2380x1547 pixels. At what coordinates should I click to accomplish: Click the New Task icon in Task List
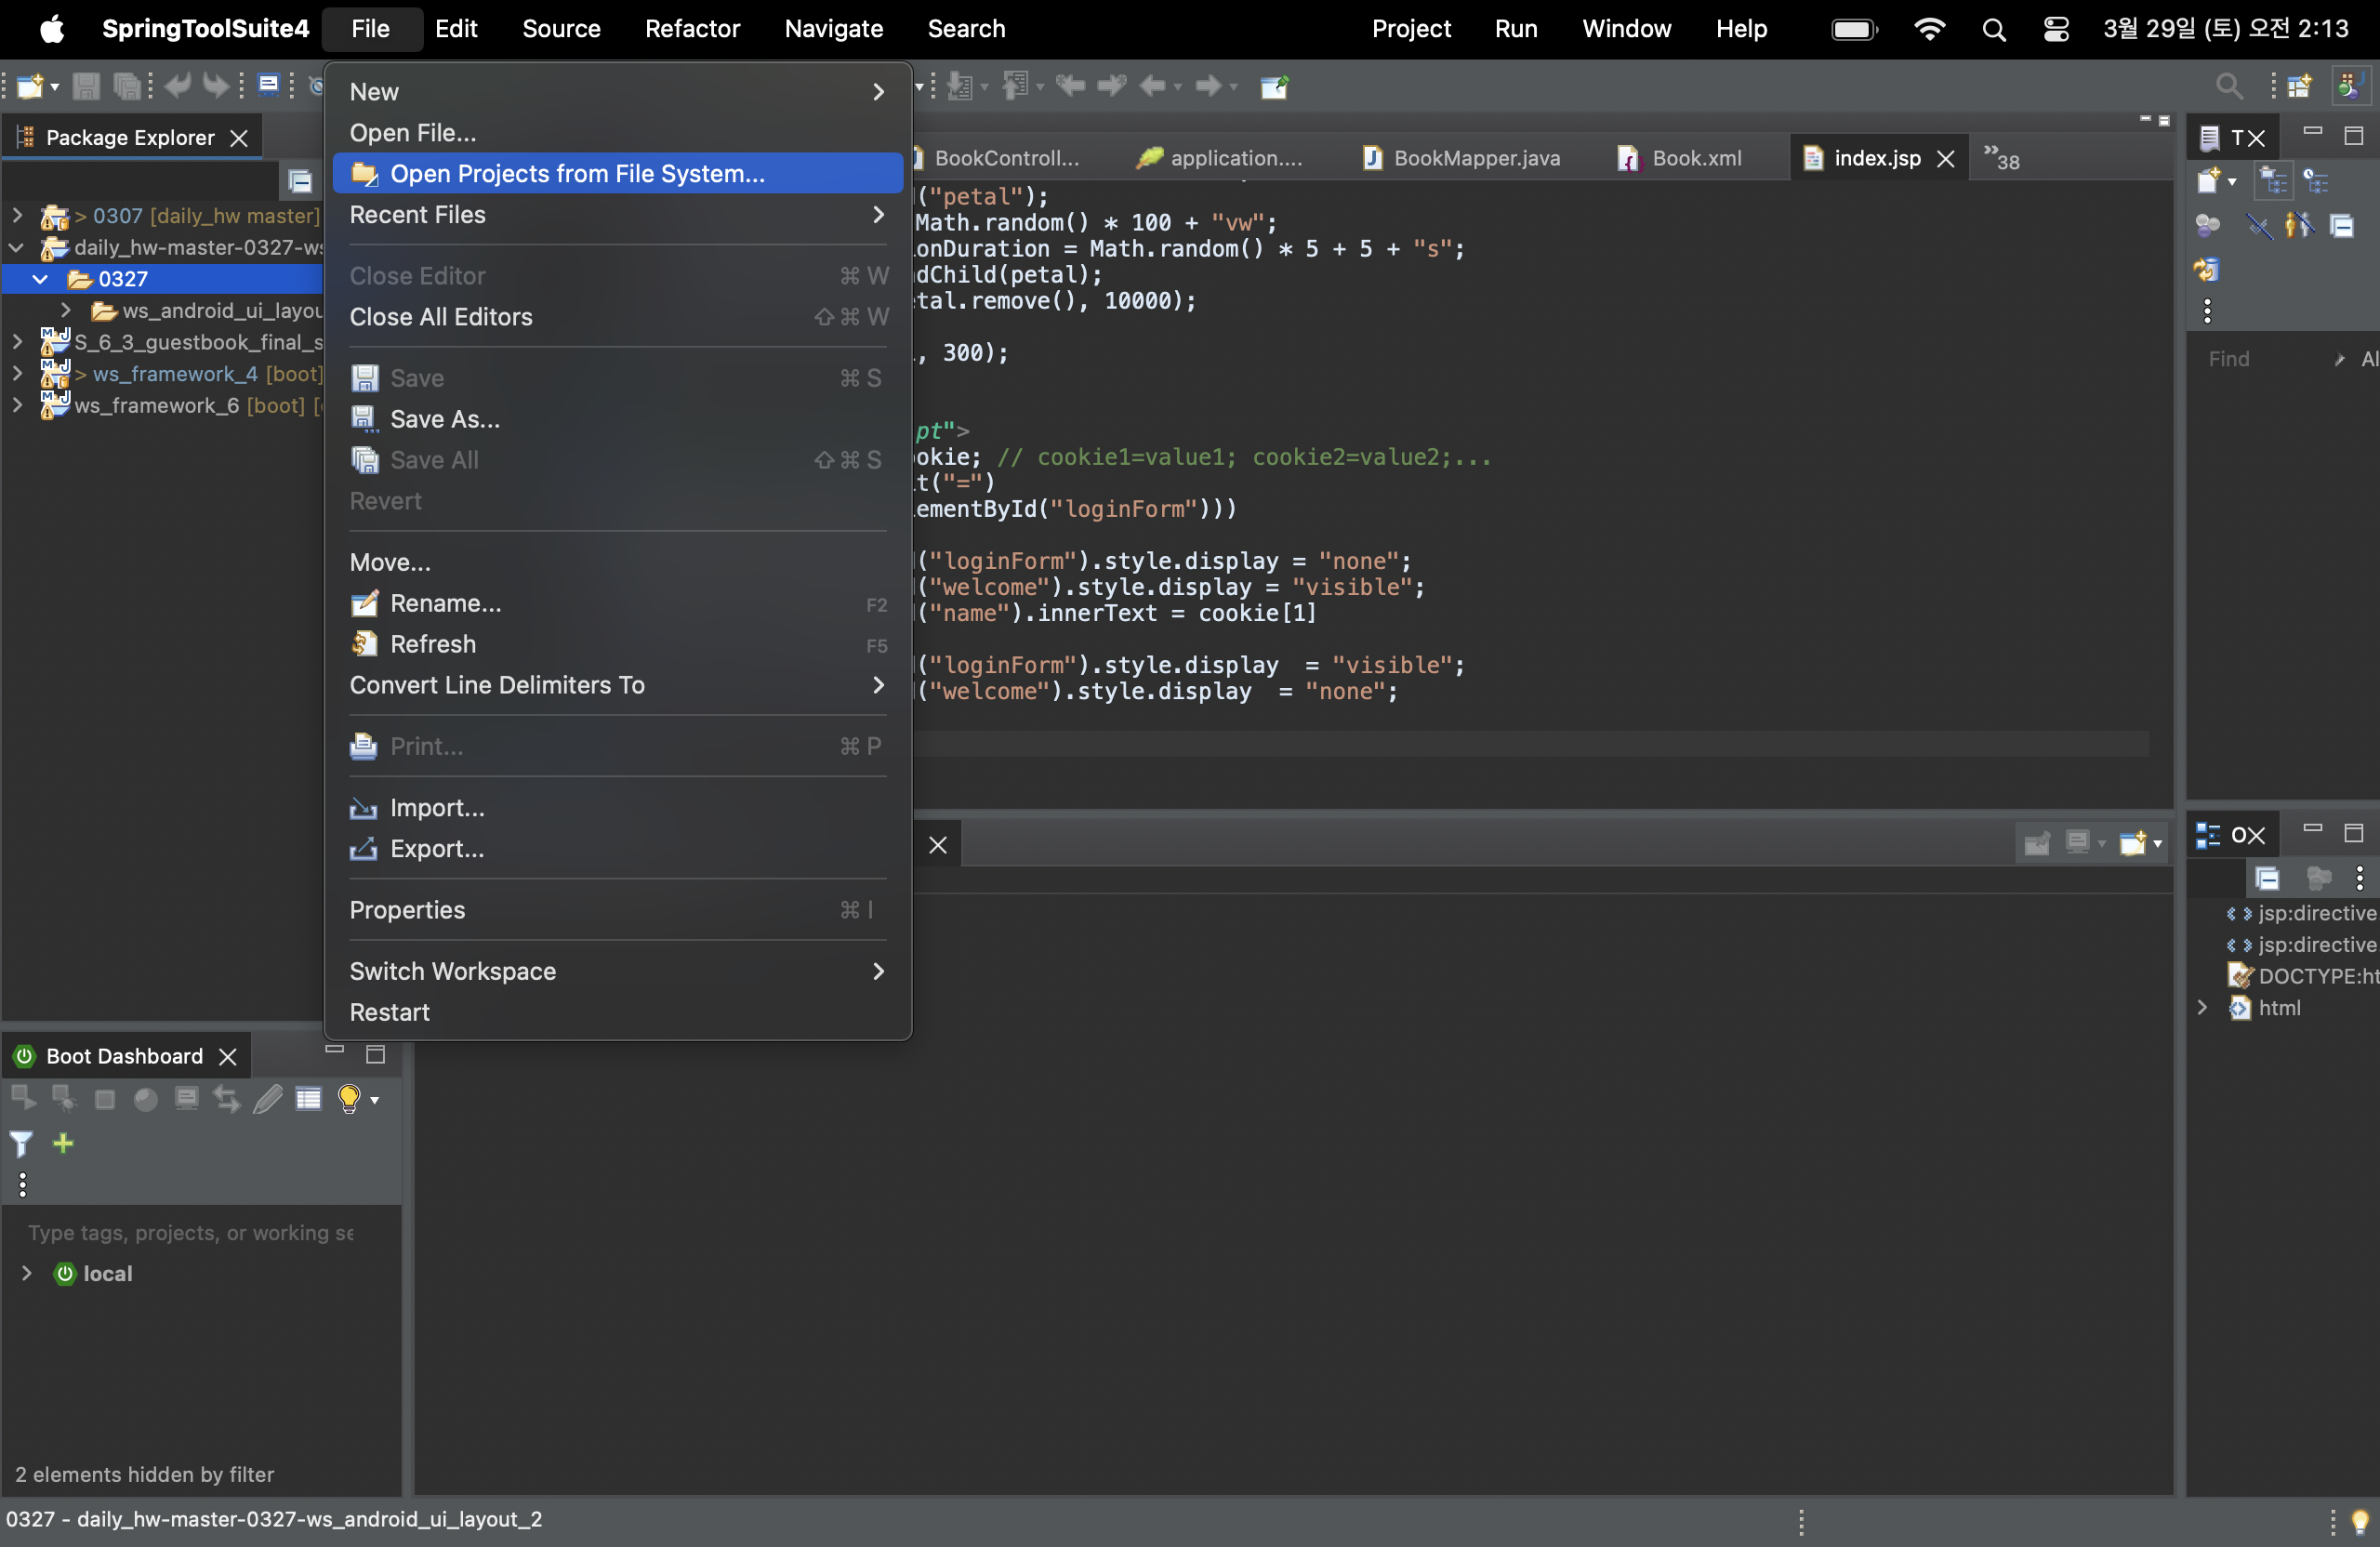2209,181
